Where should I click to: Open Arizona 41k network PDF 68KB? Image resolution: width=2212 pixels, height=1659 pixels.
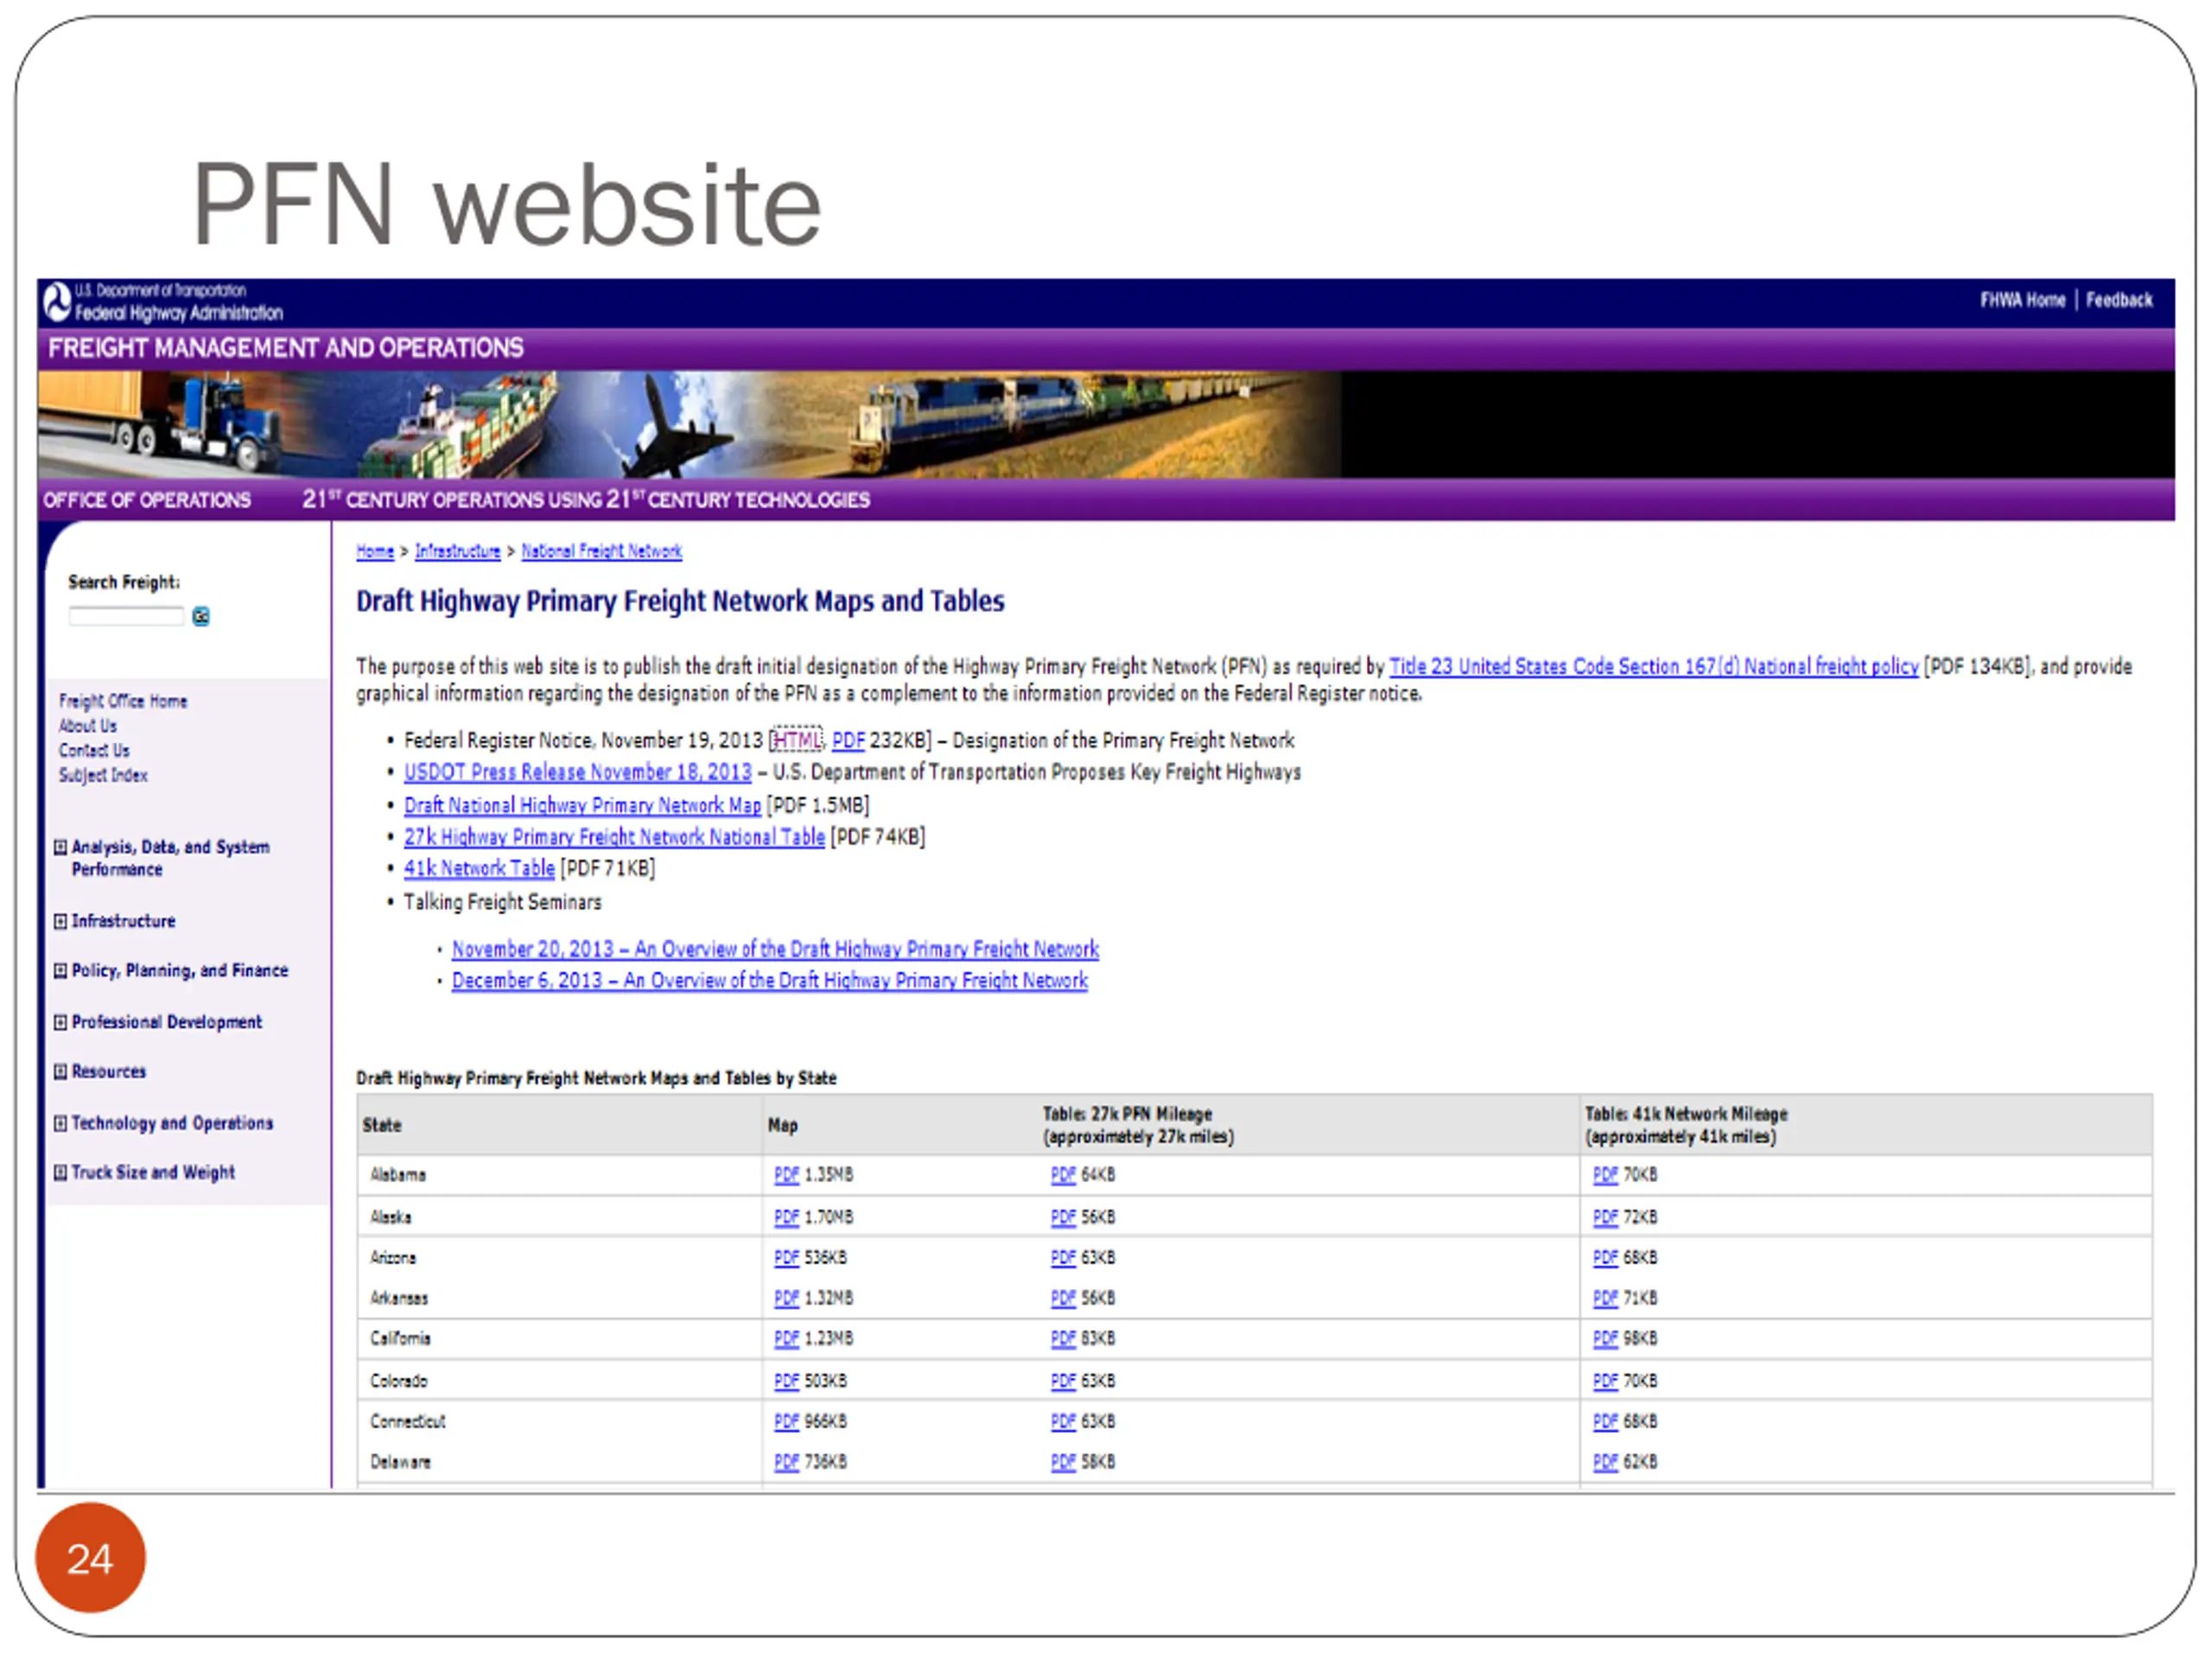[1605, 1258]
